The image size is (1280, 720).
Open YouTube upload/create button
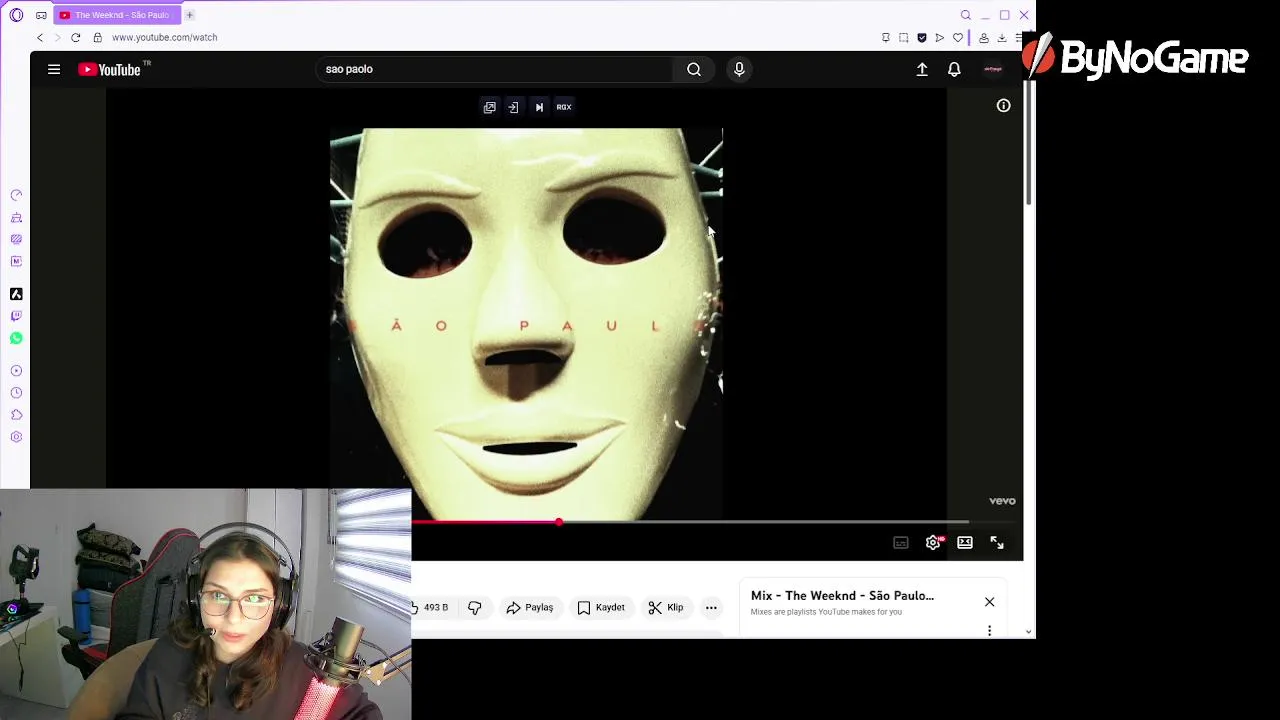(x=922, y=69)
